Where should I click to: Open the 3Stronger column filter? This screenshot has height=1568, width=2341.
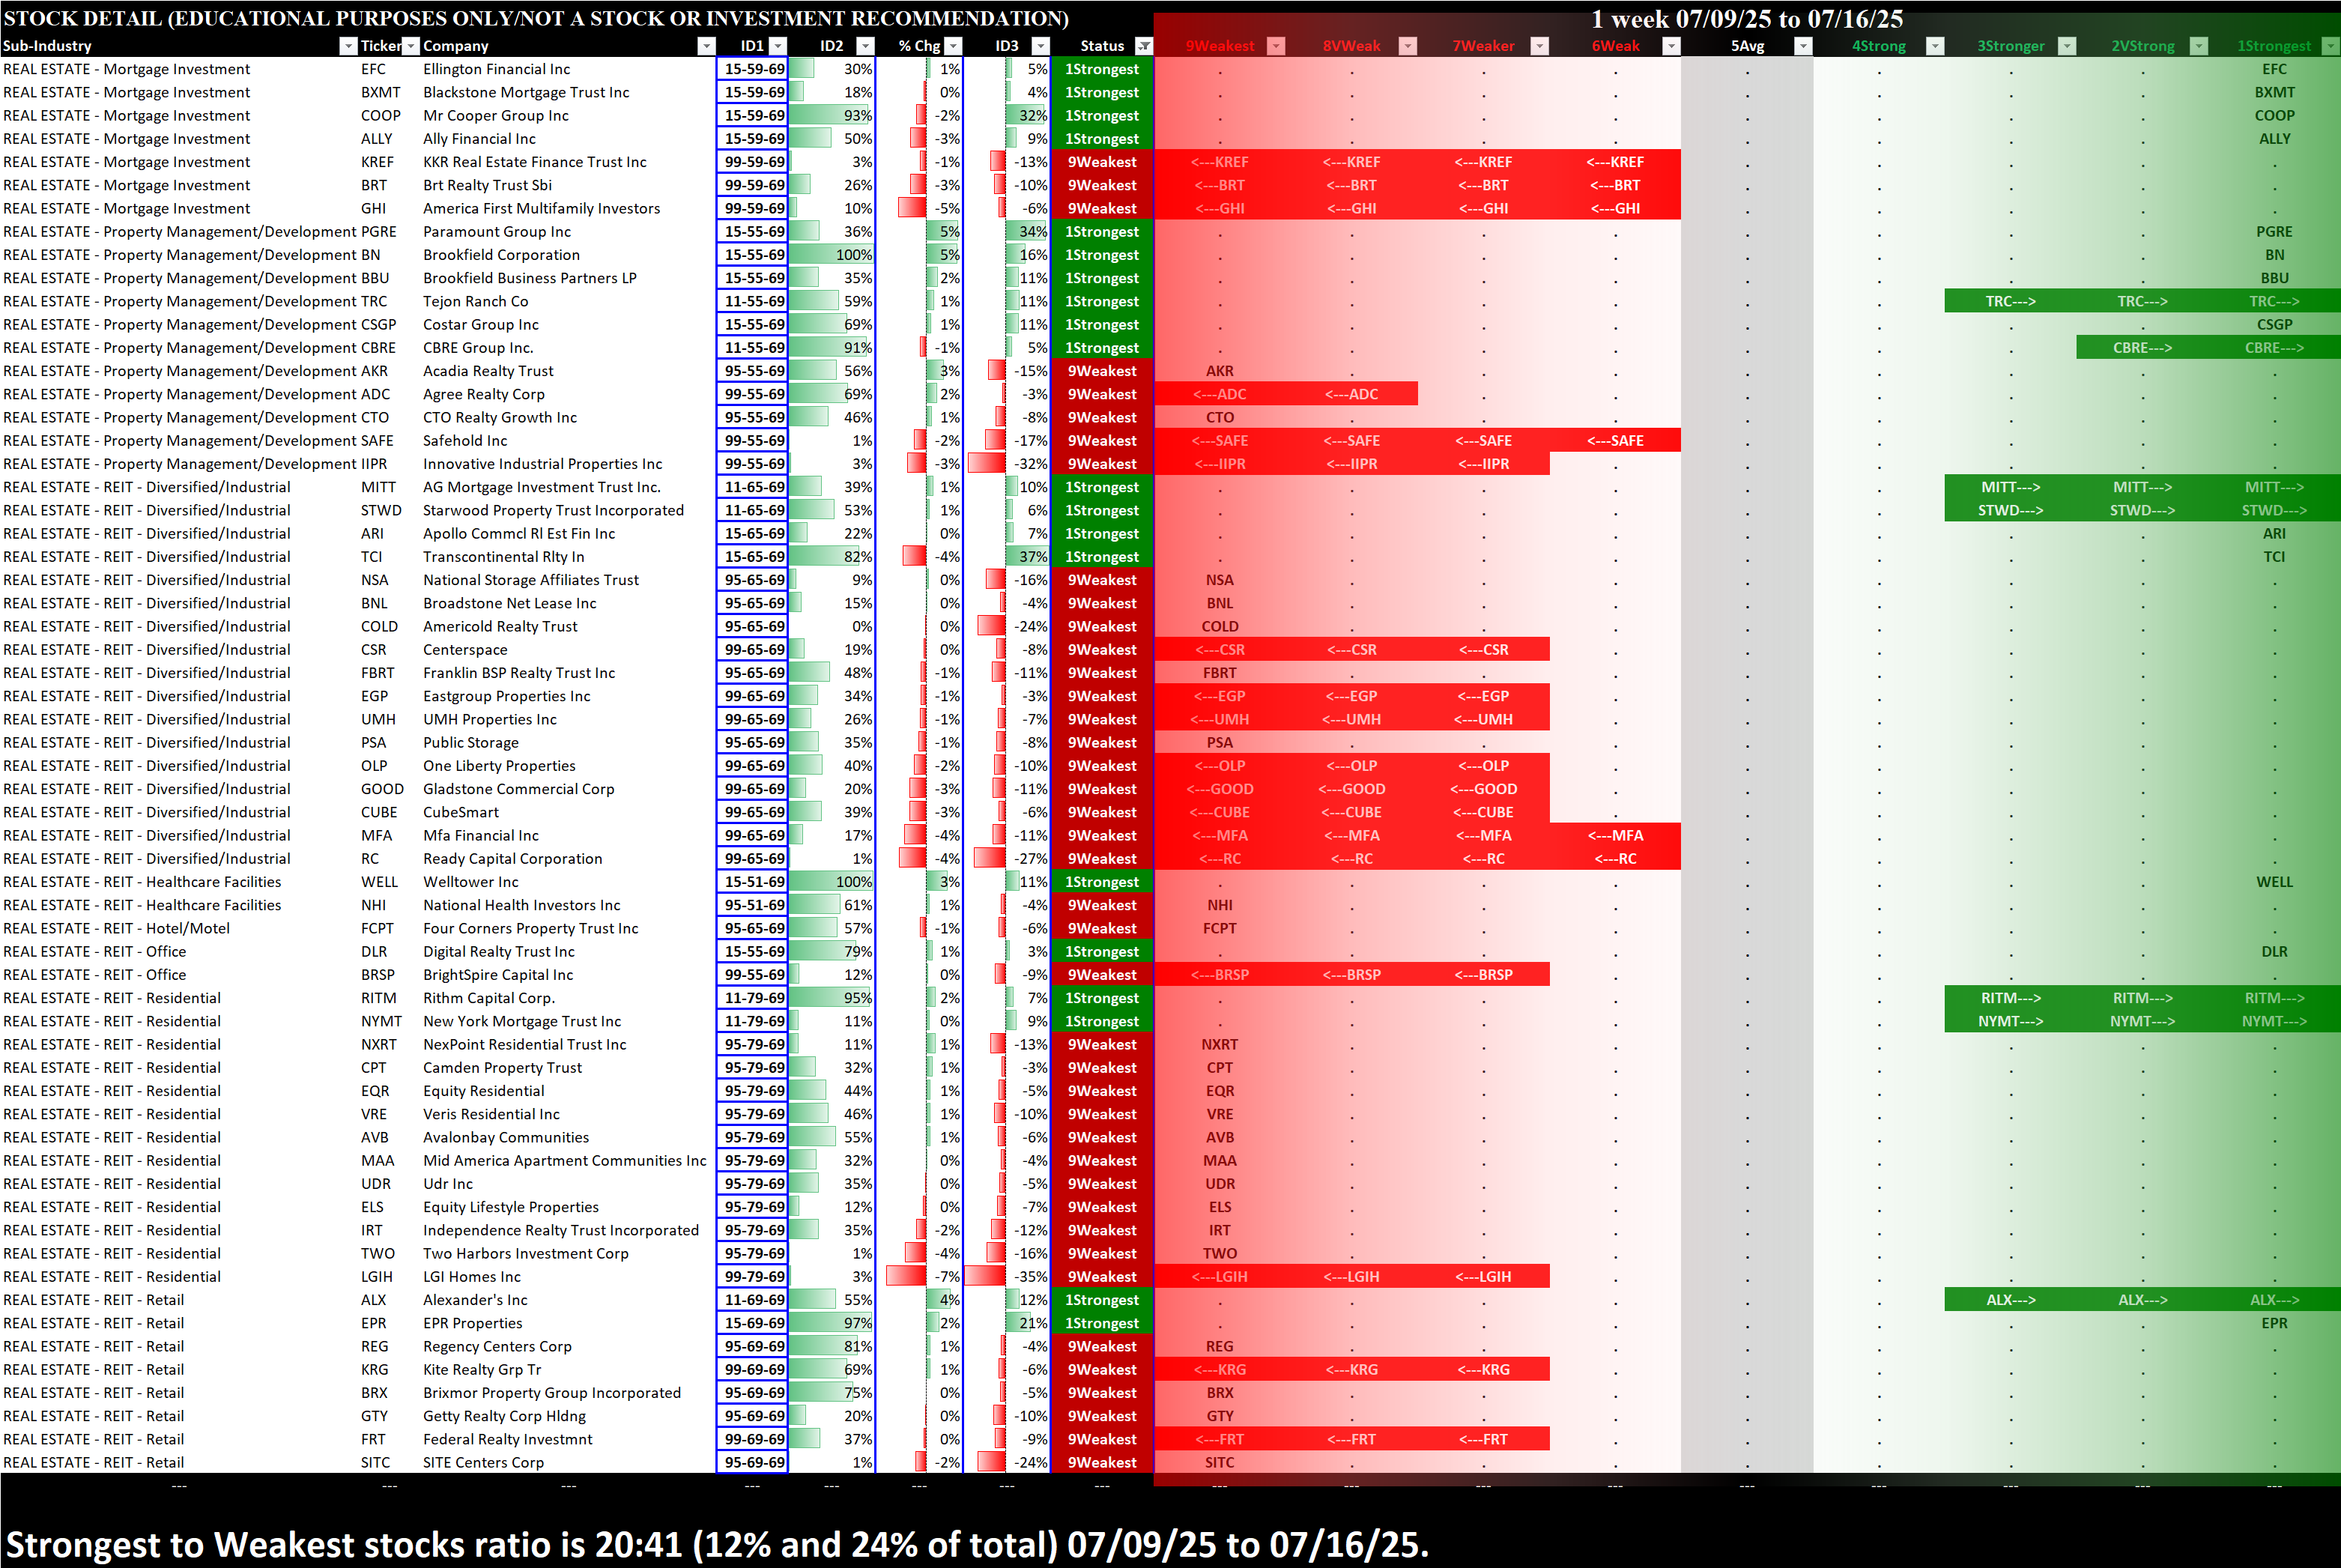tap(2067, 46)
